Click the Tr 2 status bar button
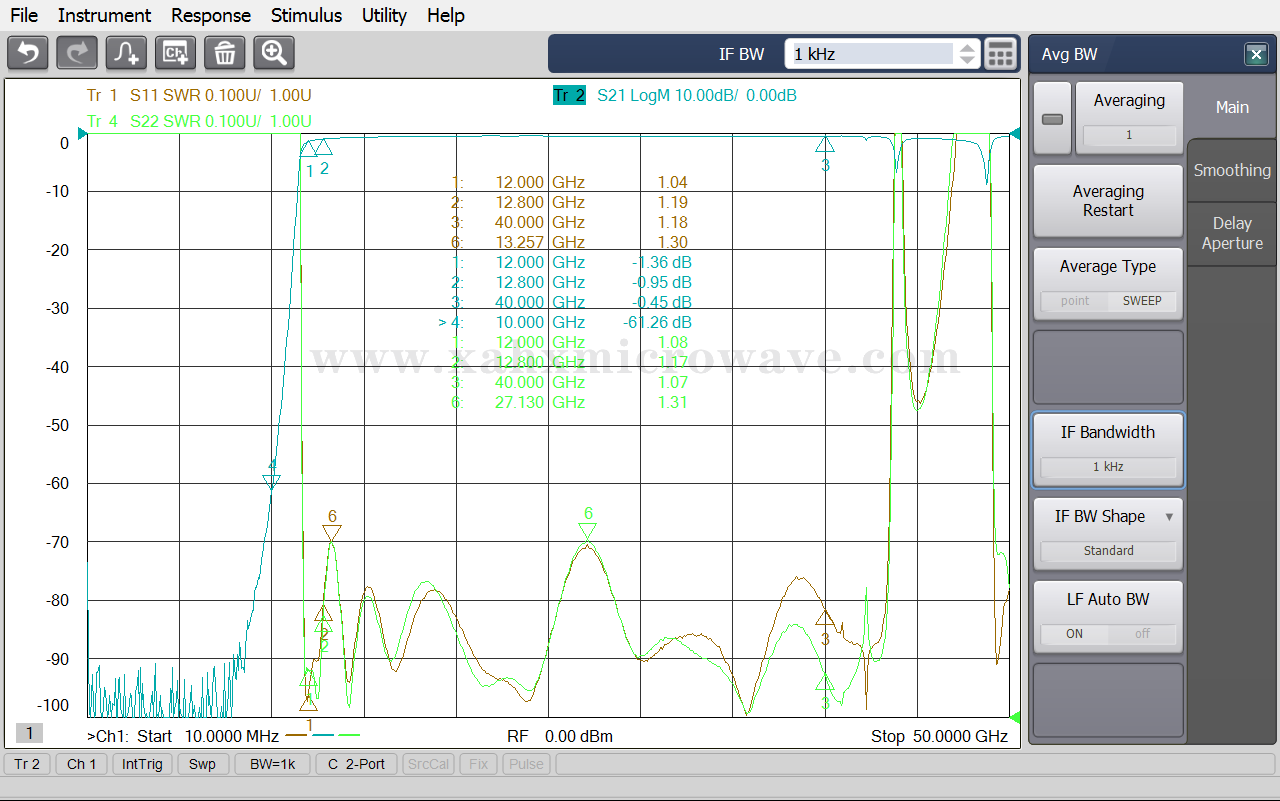1280x801 pixels. point(27,764)
